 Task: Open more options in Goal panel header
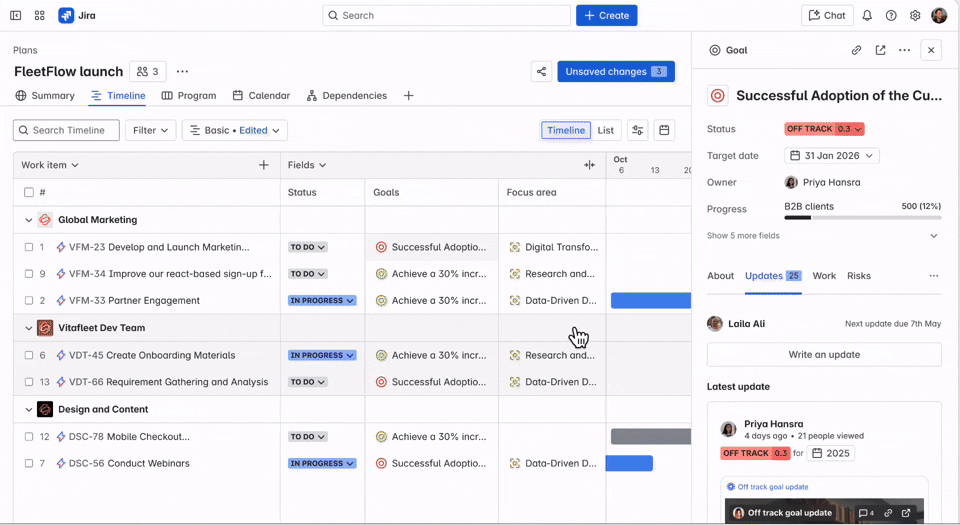tap(904, 50)
